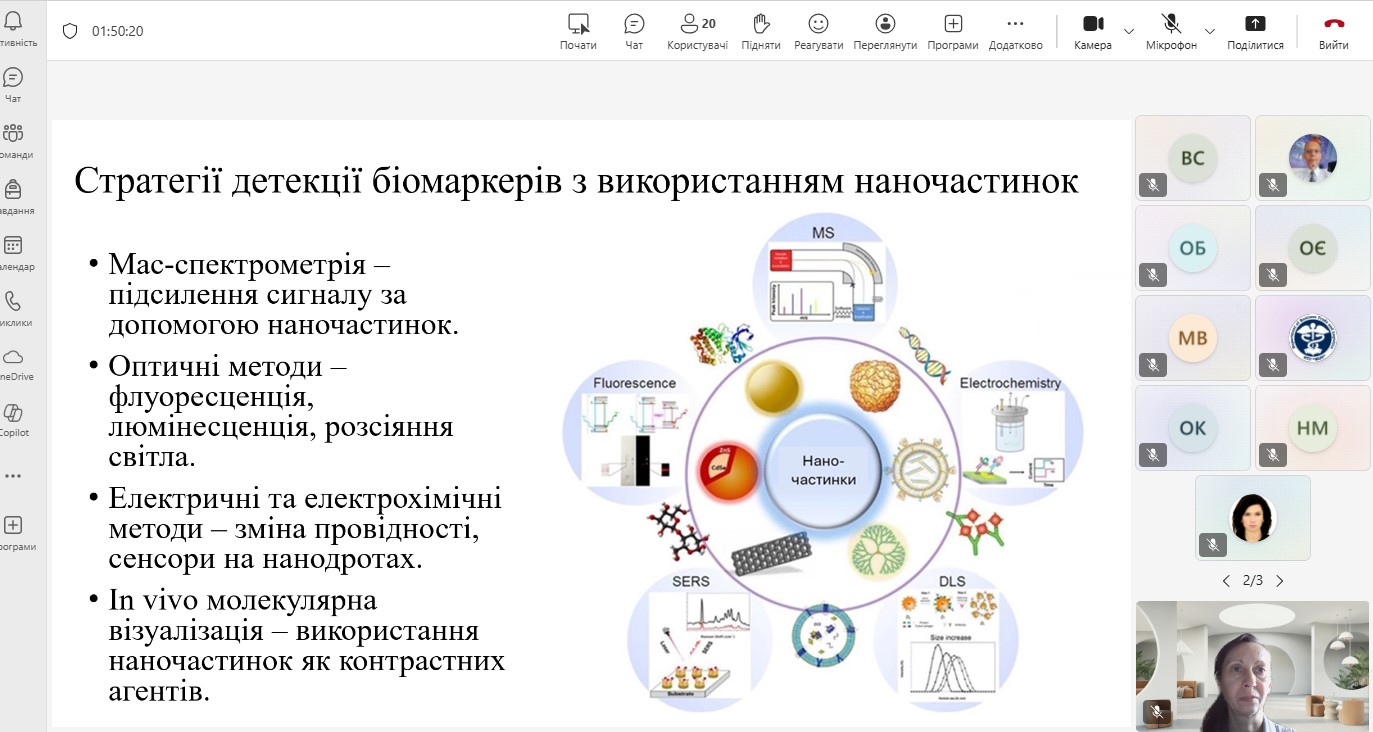
Task: Go to Команди in the left sidebar
Action: [x=14, y=140]
